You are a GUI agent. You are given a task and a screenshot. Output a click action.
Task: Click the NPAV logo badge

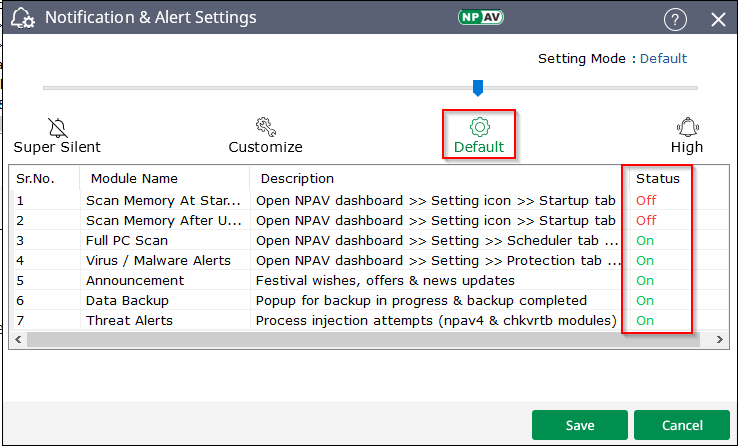481,18
